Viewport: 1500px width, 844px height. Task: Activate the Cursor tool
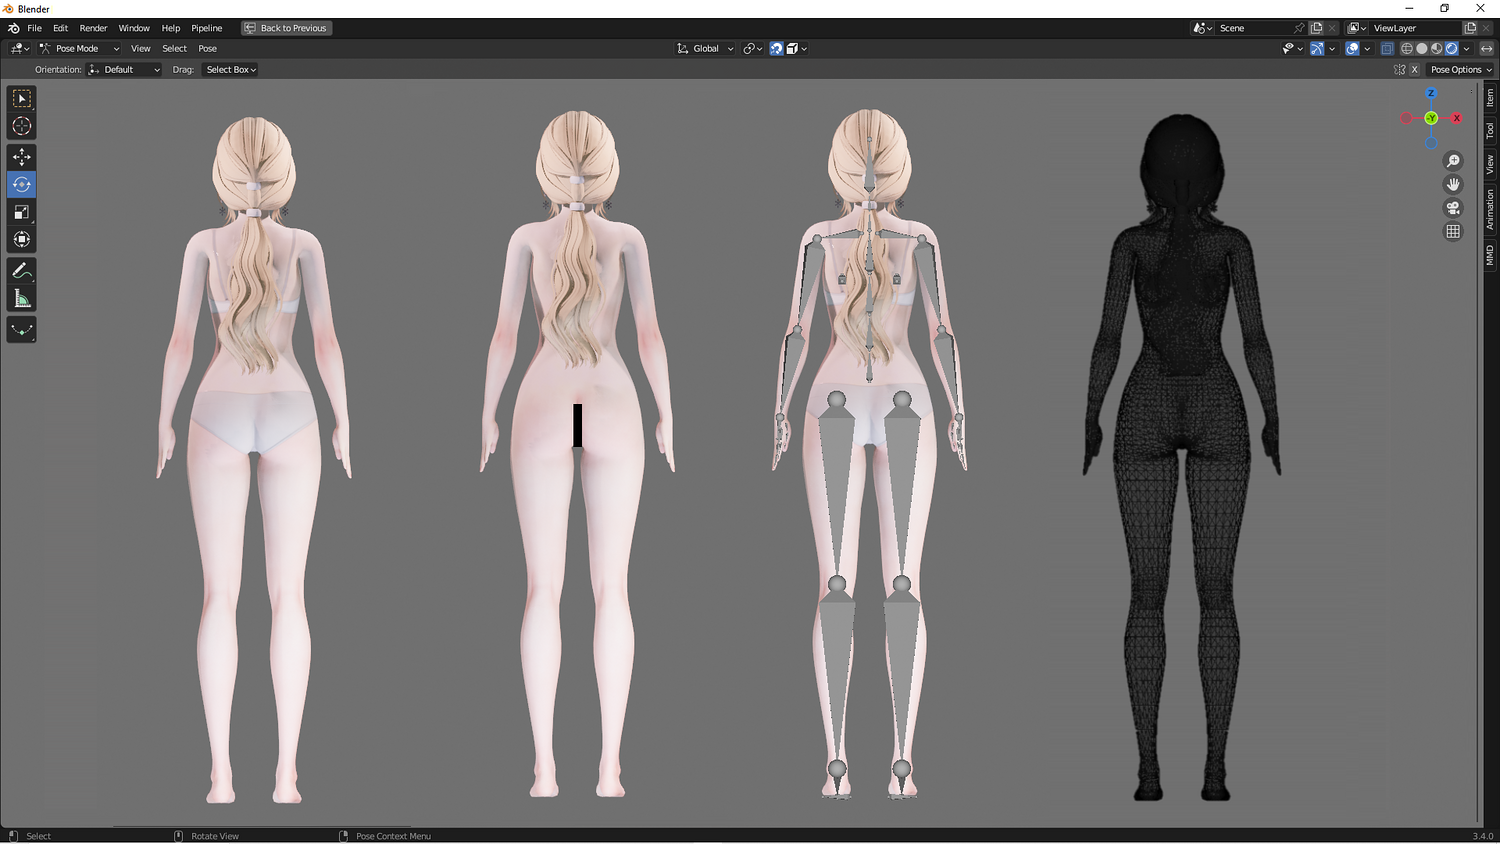click(x=21, y=126)
